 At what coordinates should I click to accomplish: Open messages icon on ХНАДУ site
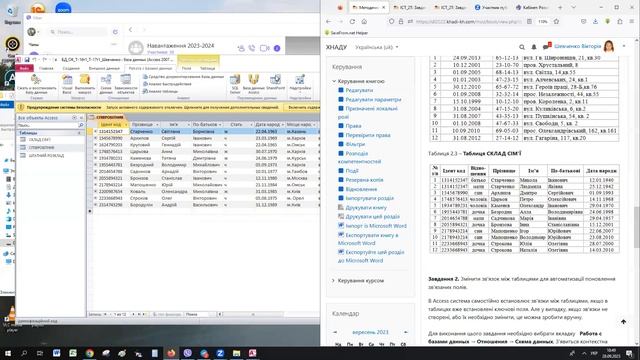(547, 47)
